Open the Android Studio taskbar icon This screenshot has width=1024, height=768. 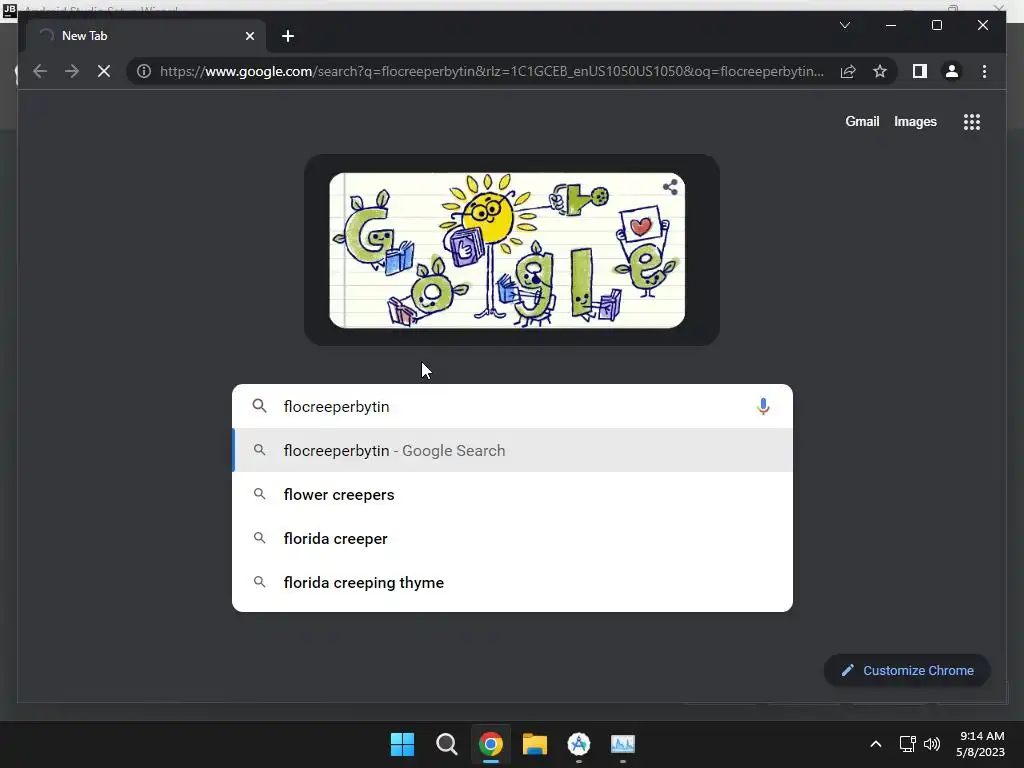tap(579, 744)
